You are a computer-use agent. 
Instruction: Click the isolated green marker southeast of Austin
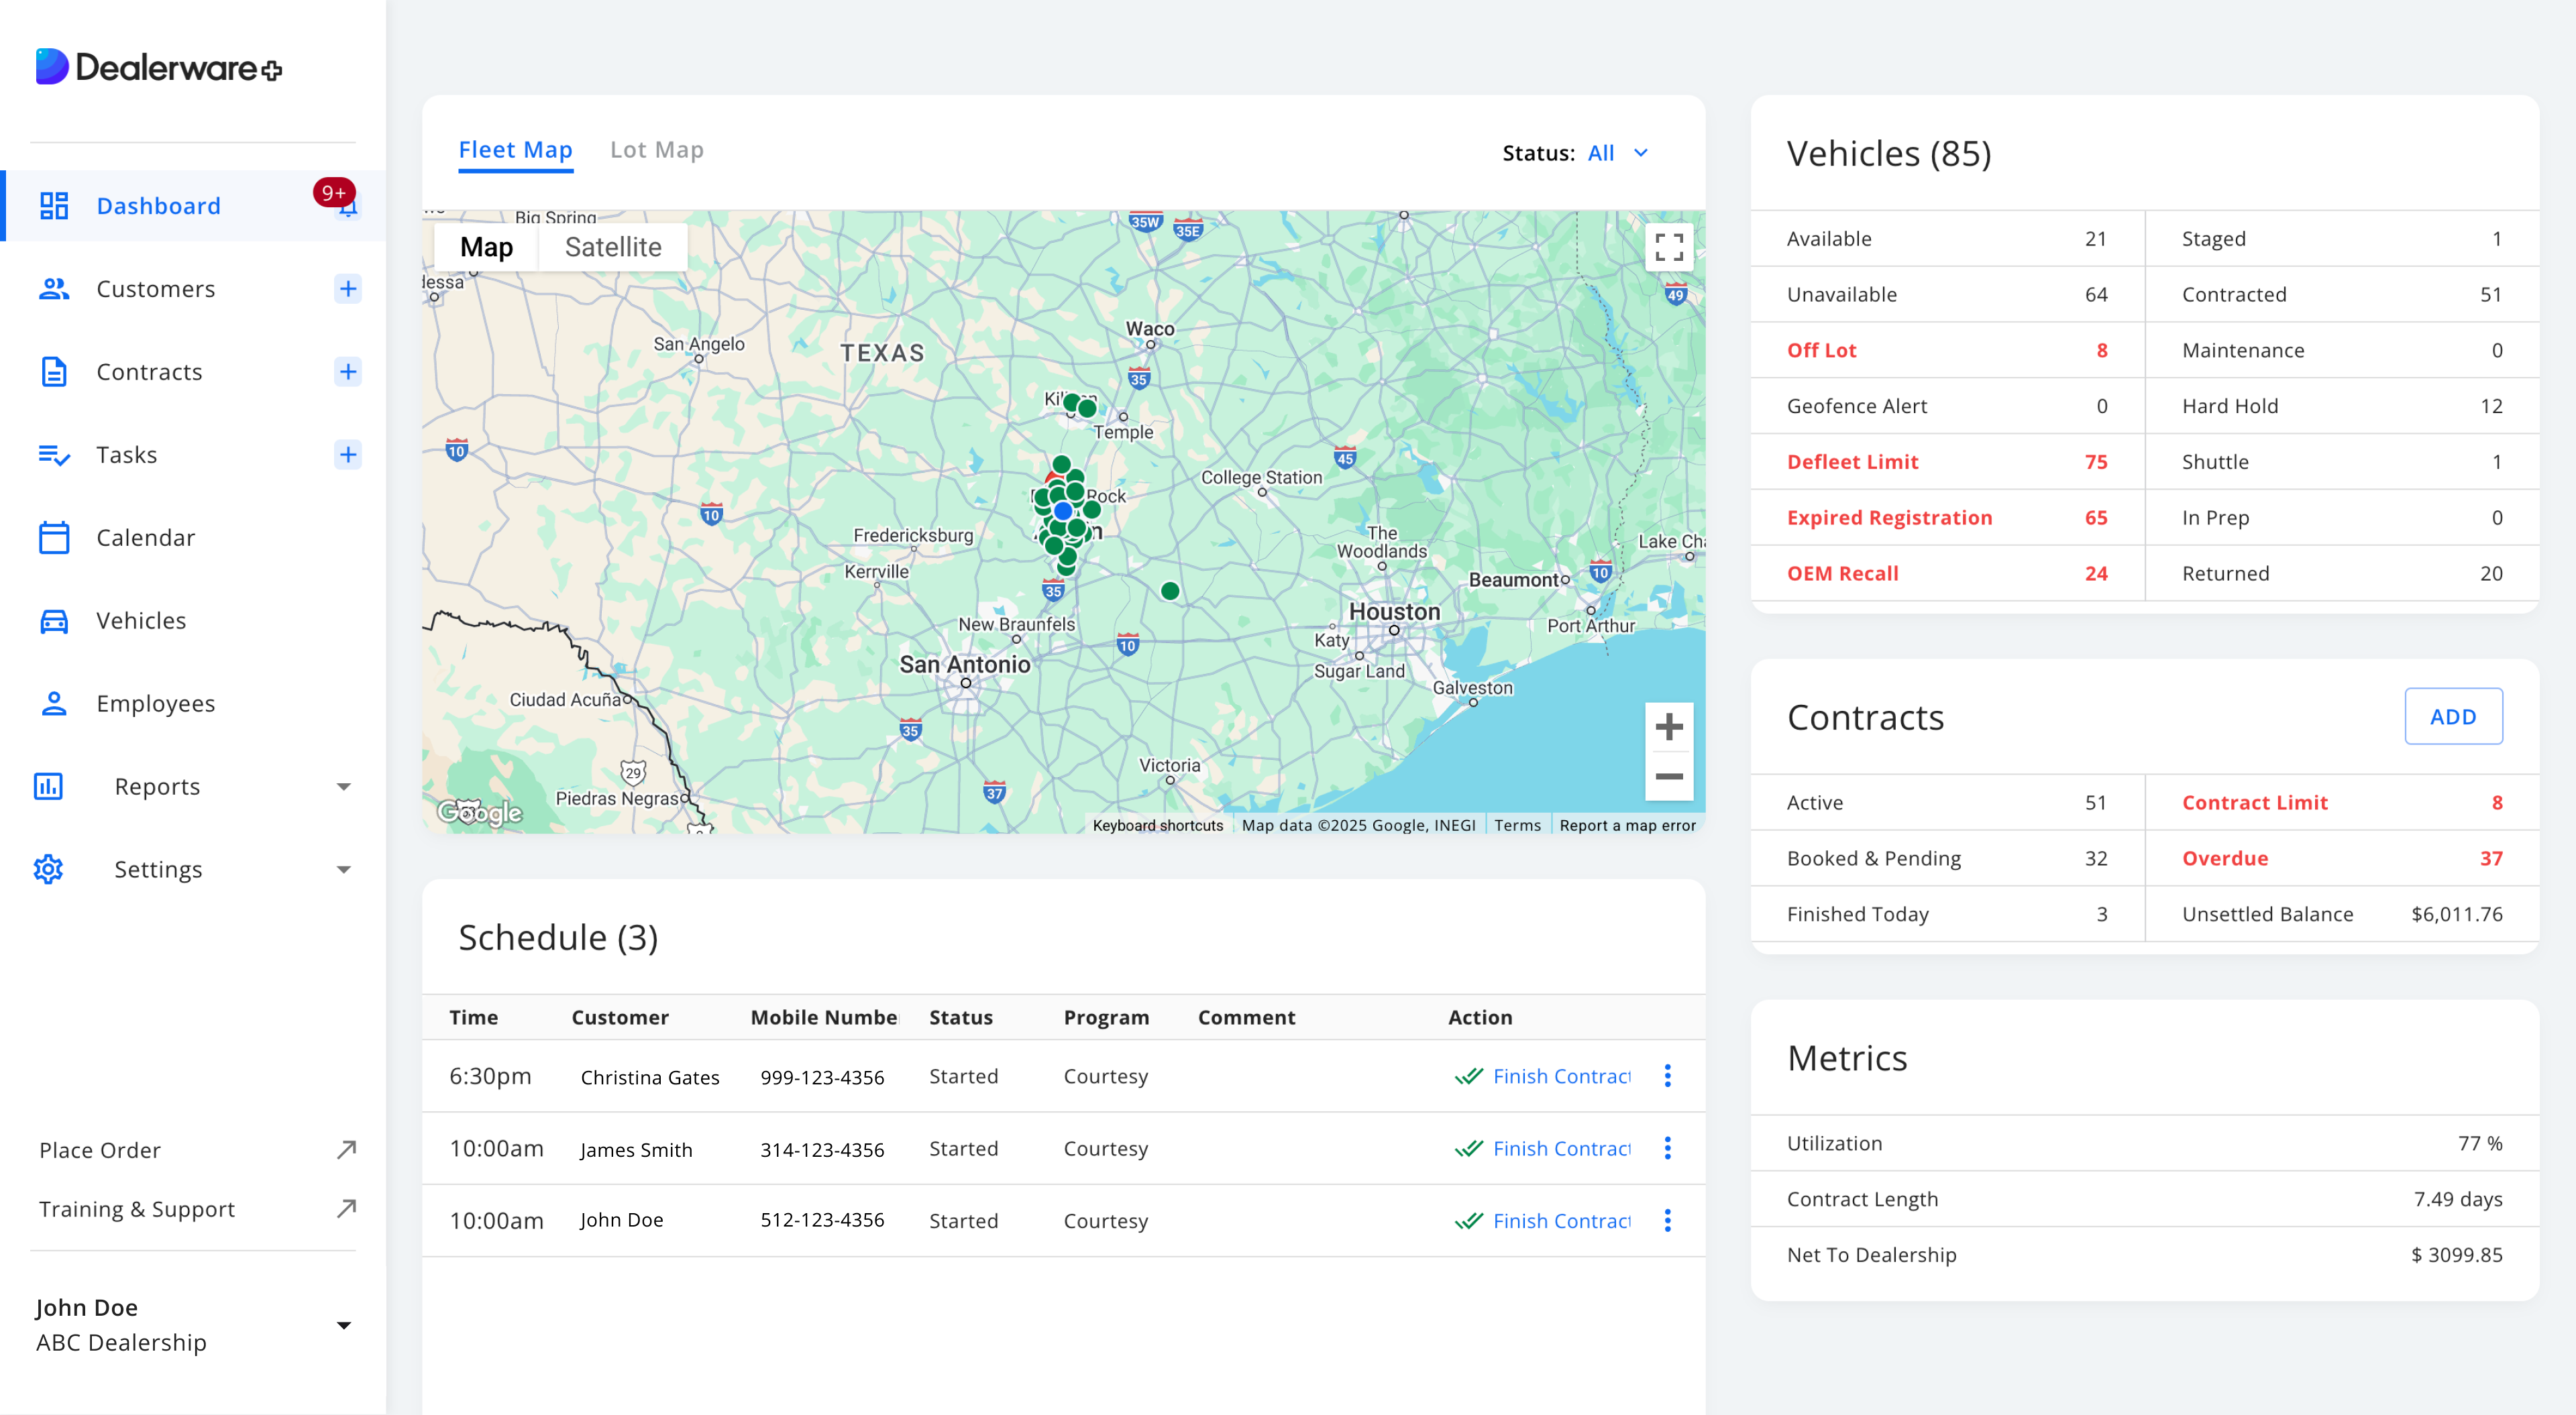point(1170,591)
